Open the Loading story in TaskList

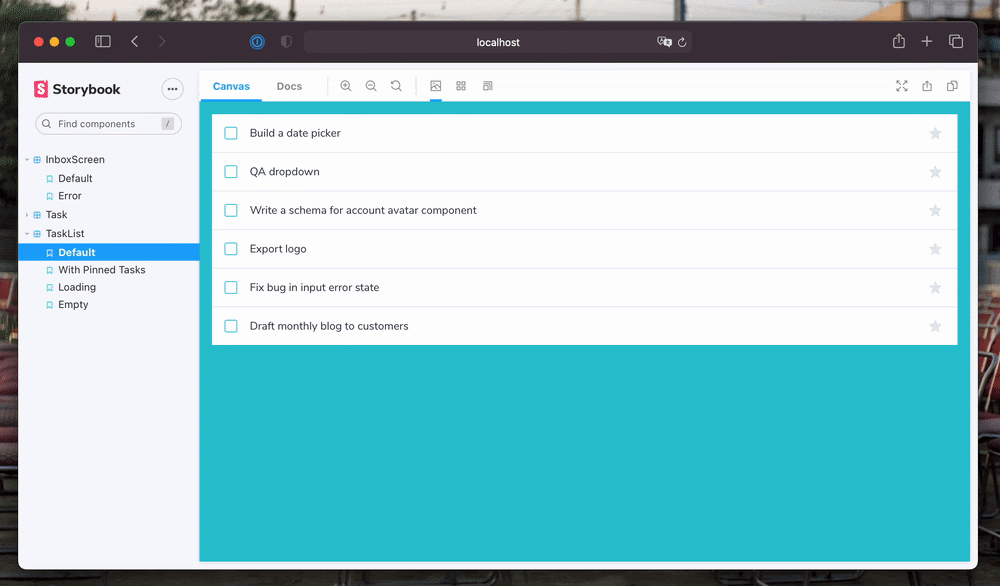(x=77, y=287)
